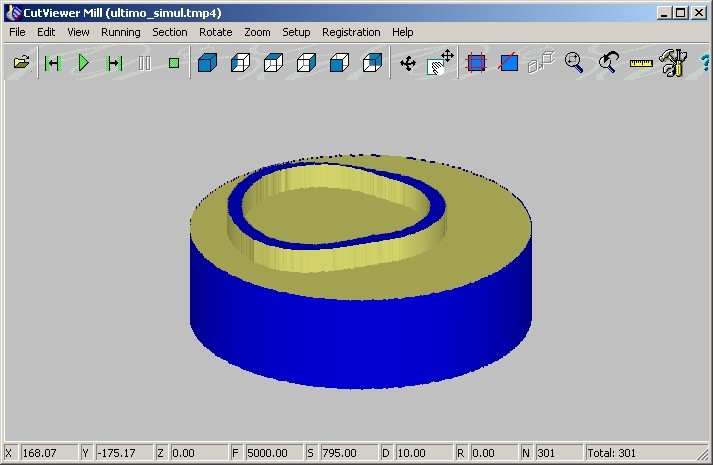Open the Setup menu
This screenshot has height=465, width=713.
(x=296, y=32)
